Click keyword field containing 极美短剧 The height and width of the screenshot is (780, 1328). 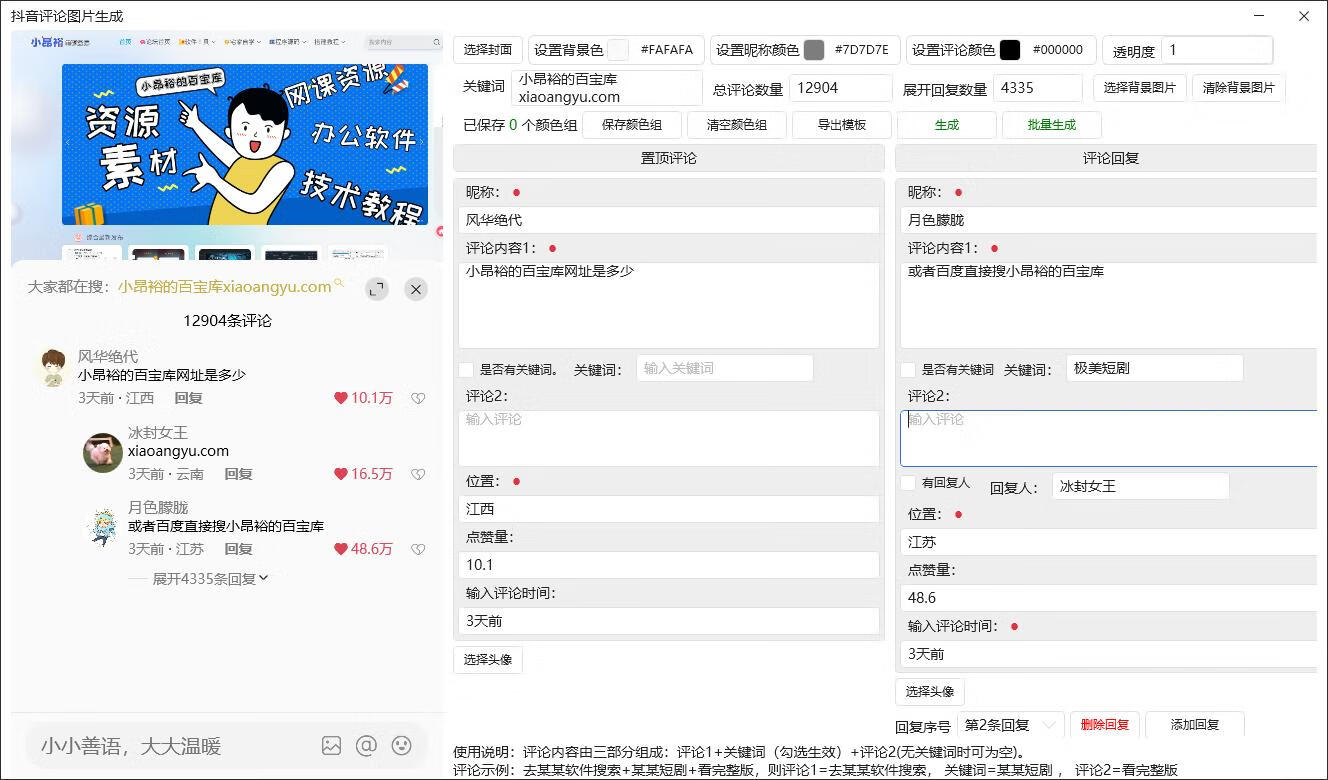point(1155,368)
